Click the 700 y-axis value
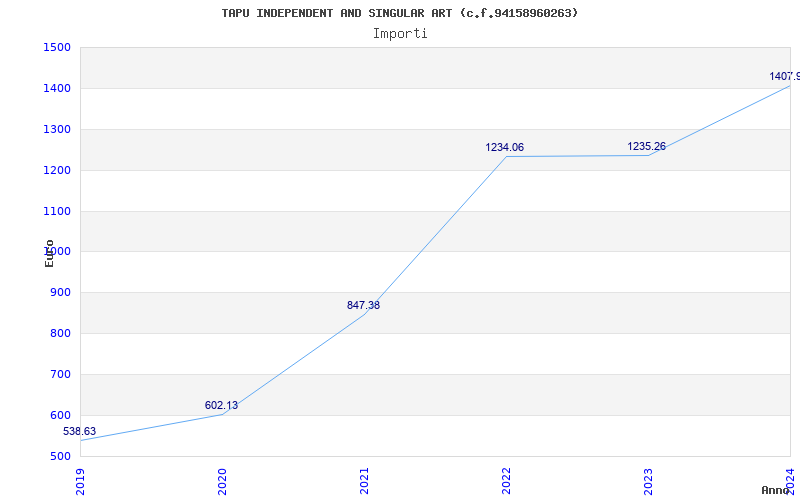The image size is (800, 500). tap(60, 374)
